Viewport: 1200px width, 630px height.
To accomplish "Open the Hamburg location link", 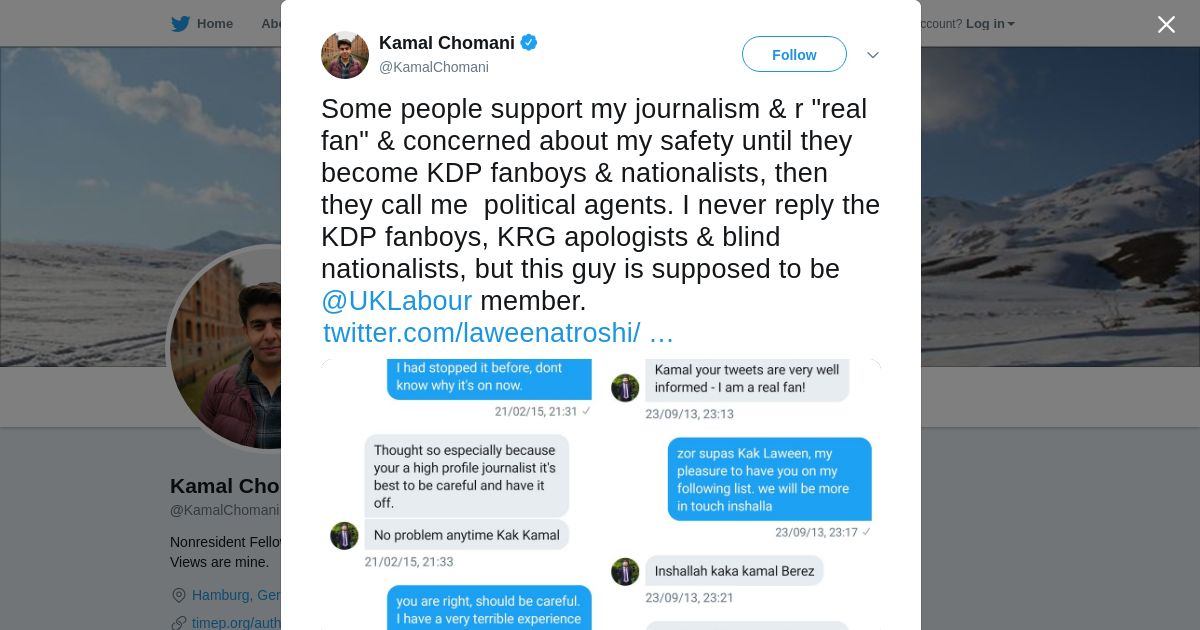I will coord(236,595).
